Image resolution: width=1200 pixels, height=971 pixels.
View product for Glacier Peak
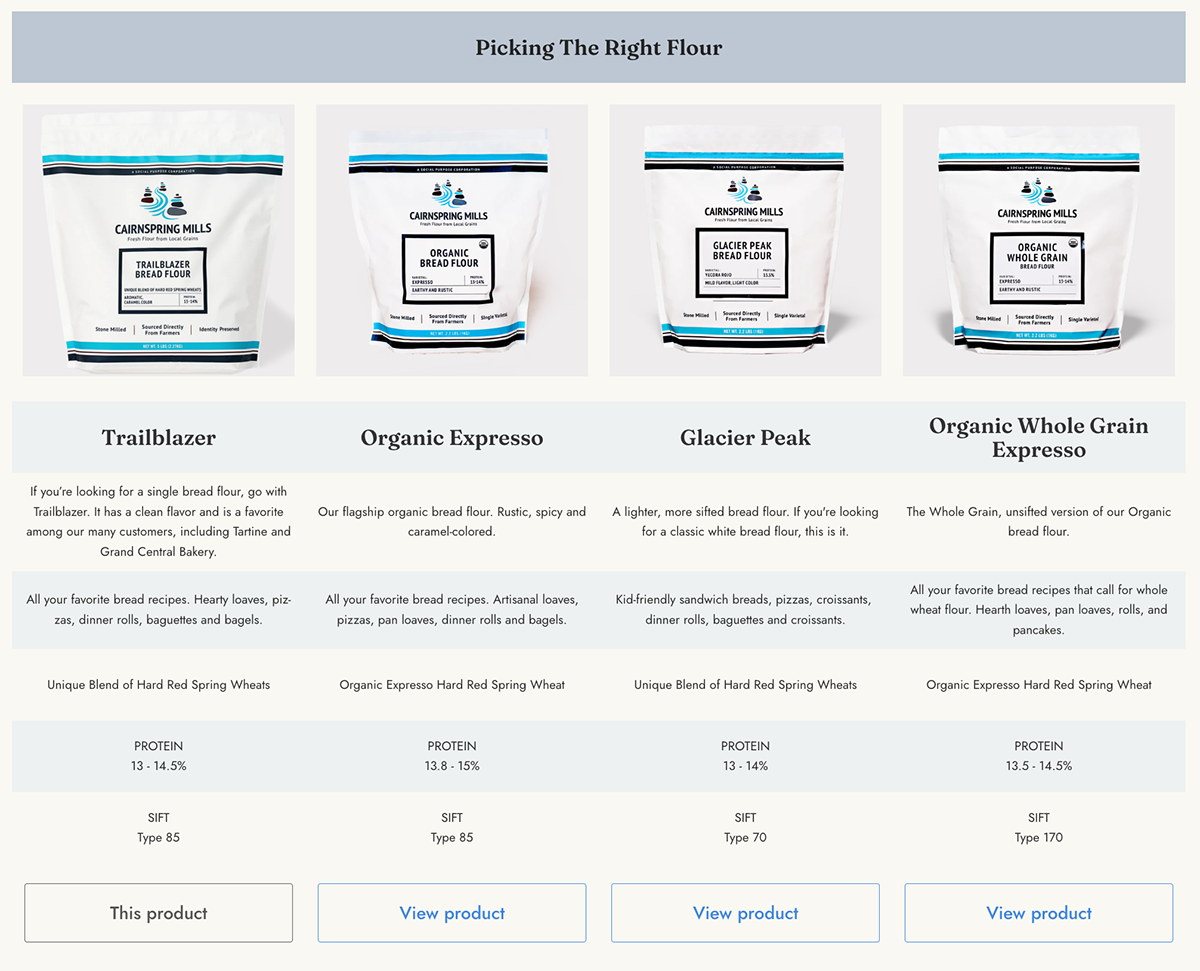click(745, 913)
